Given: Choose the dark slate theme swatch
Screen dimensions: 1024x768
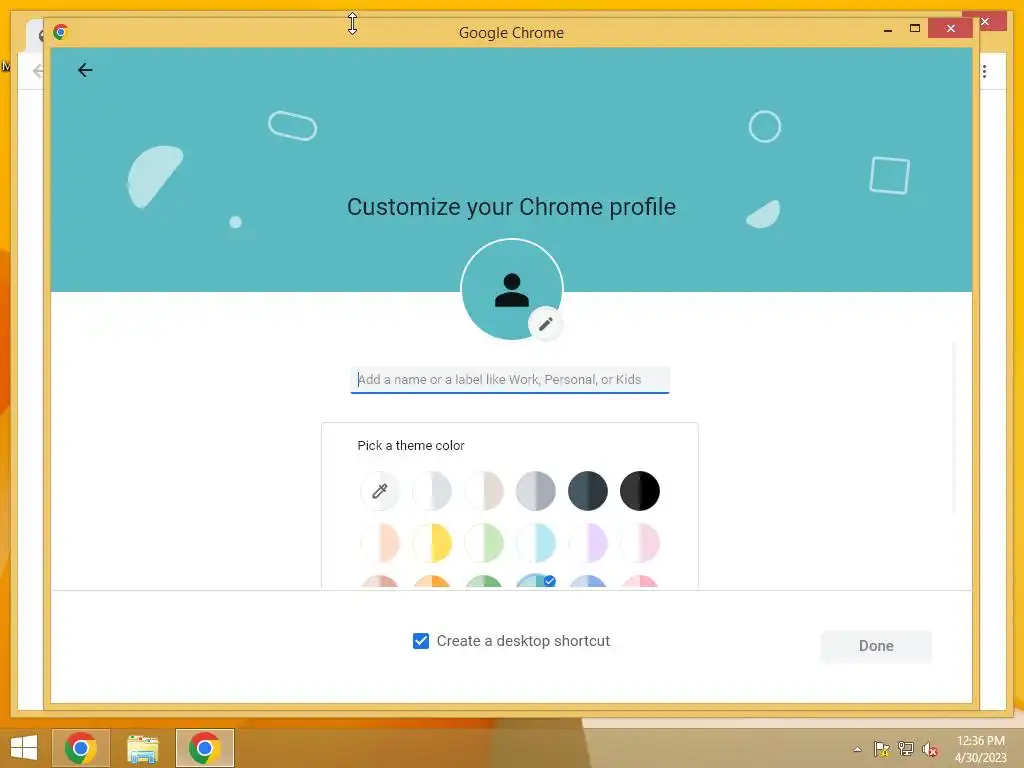Looking at the screenshot, I should click(x=588, y=490).
